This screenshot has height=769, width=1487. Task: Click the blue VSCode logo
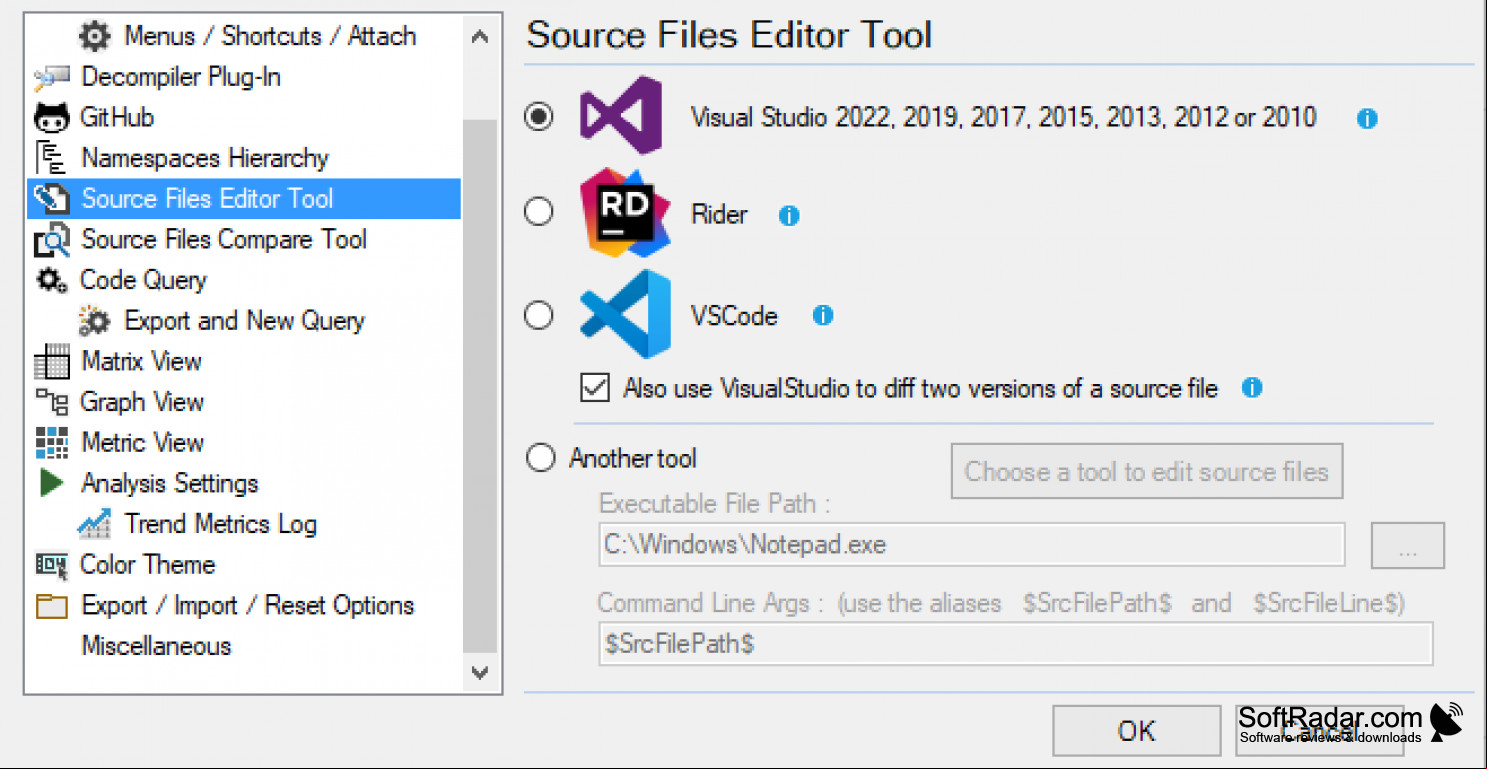click(x=625, y=314)
